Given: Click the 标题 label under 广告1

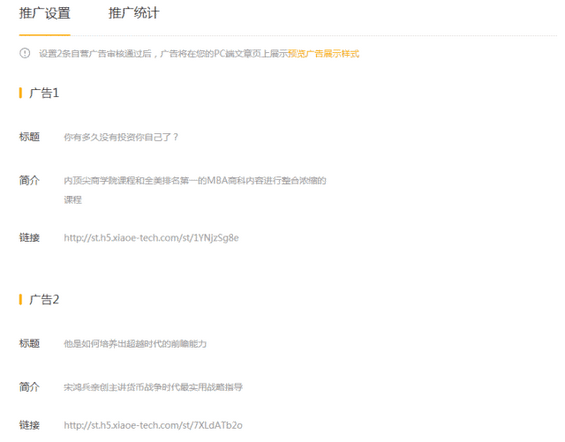Looking at the screenshot, I should pos(29,137).
